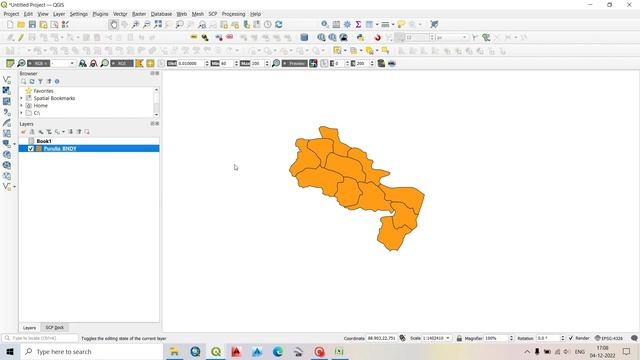Save the project using the floppy icon

pyautogui.click(x=32, y=24)
